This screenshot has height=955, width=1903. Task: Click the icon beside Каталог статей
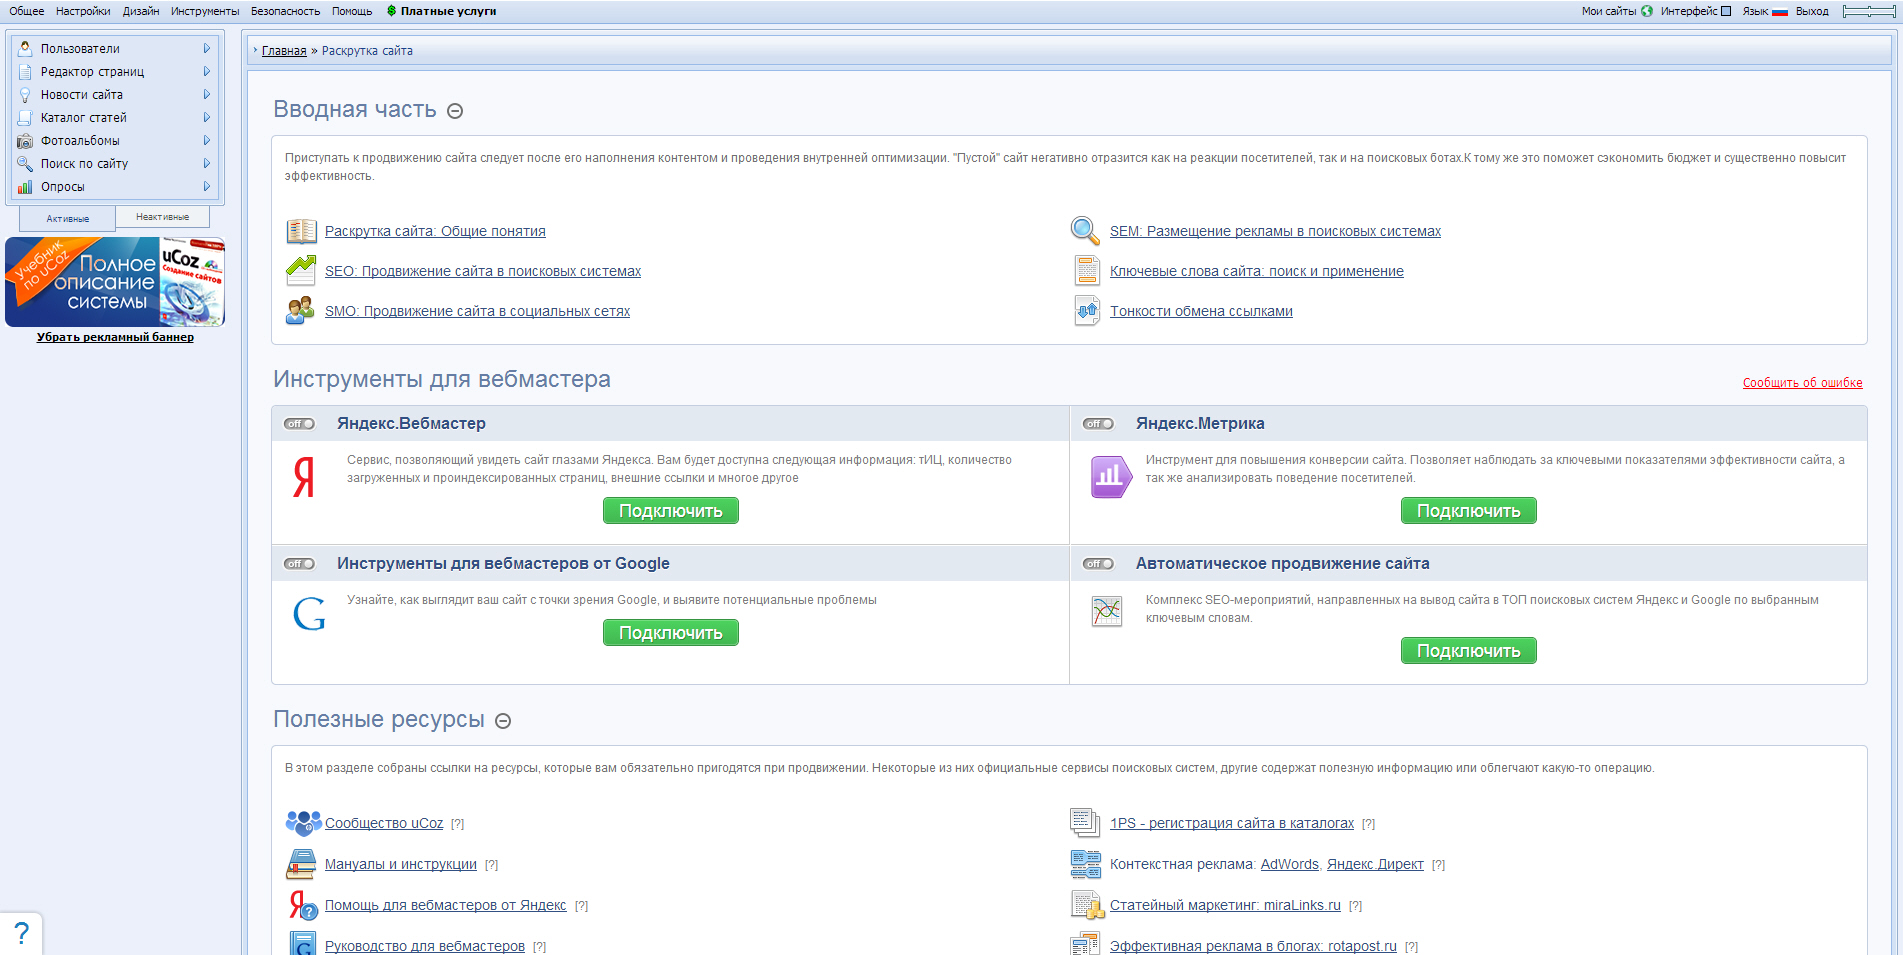pyautogui.click(x=25, y=117)
